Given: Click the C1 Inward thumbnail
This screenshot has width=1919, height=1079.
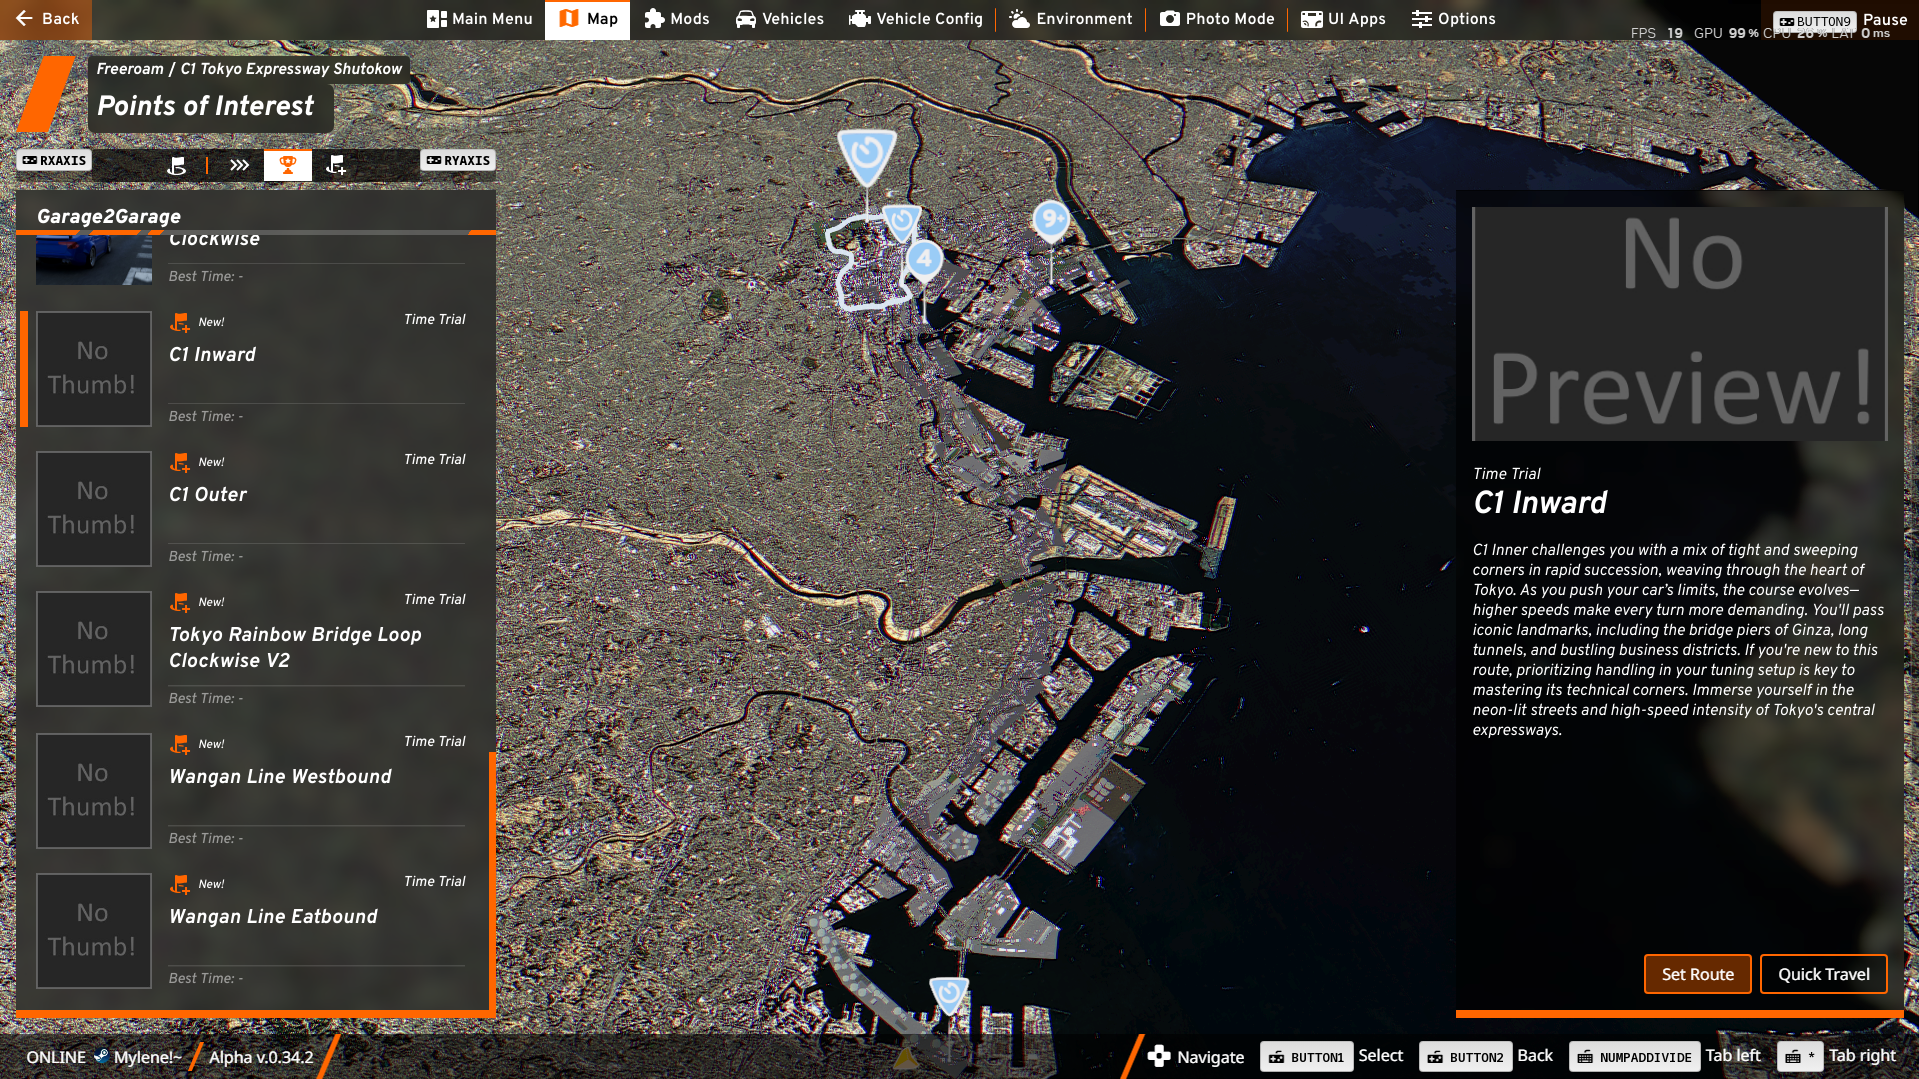Looking at the screenshot, I should (94, 369).
